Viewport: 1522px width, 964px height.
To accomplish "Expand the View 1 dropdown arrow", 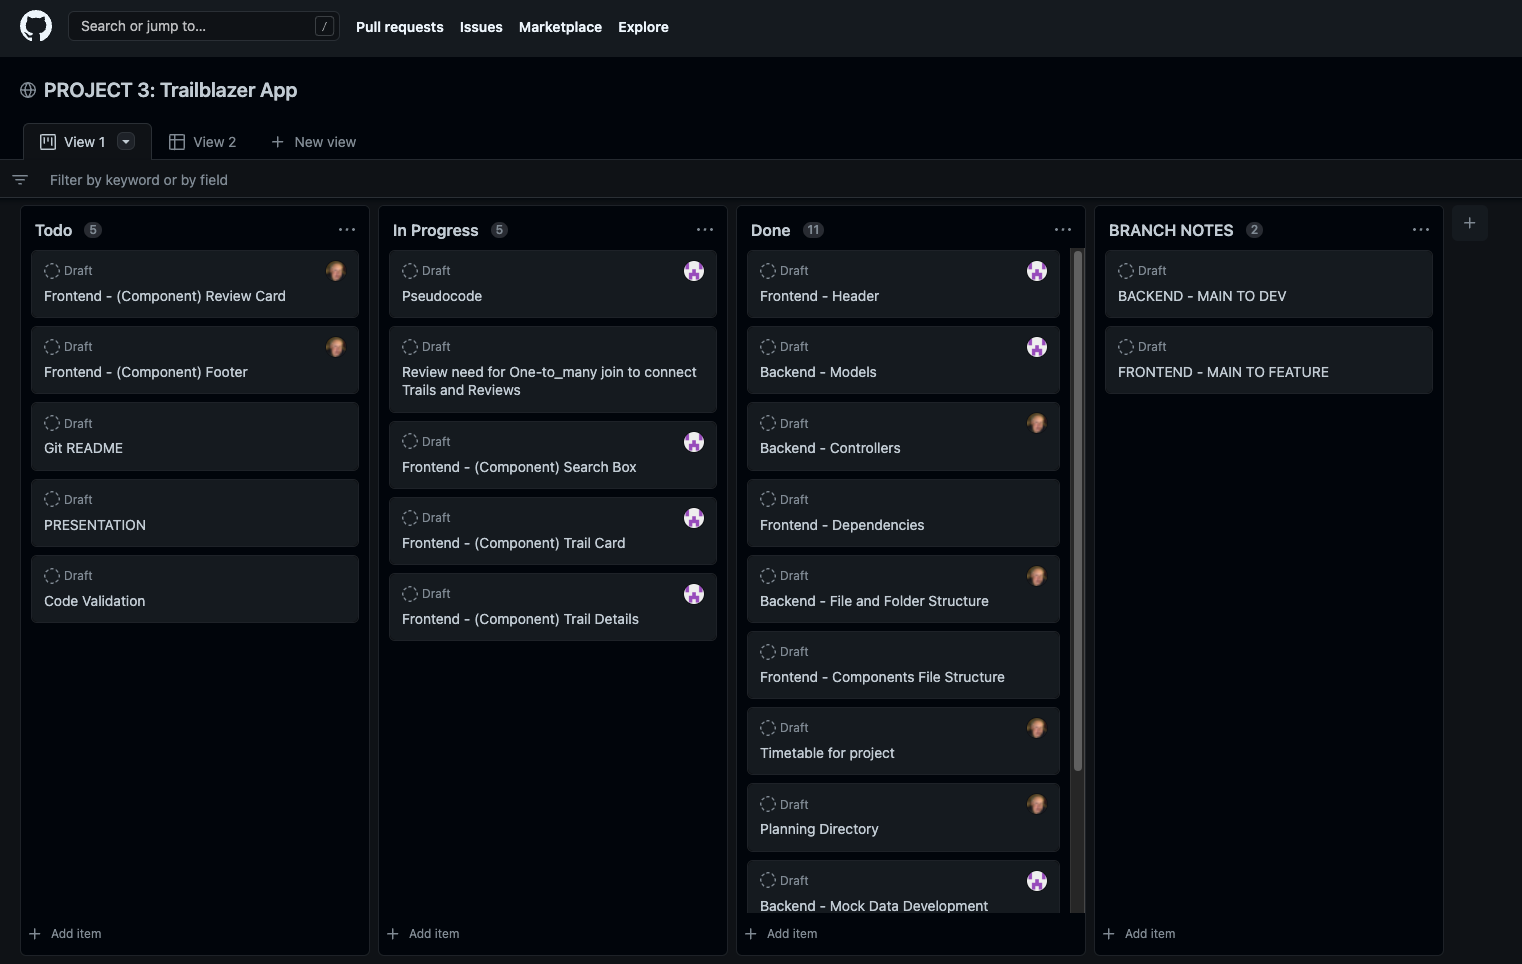I will (126, 142).
